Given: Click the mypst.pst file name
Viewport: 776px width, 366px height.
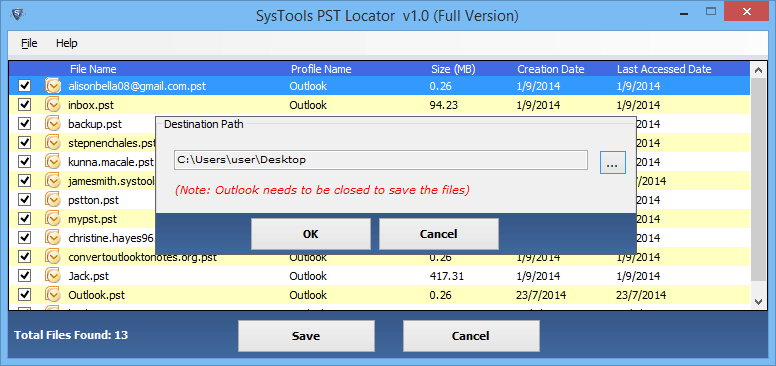Looking at the screenshot, I should [93, 219].
